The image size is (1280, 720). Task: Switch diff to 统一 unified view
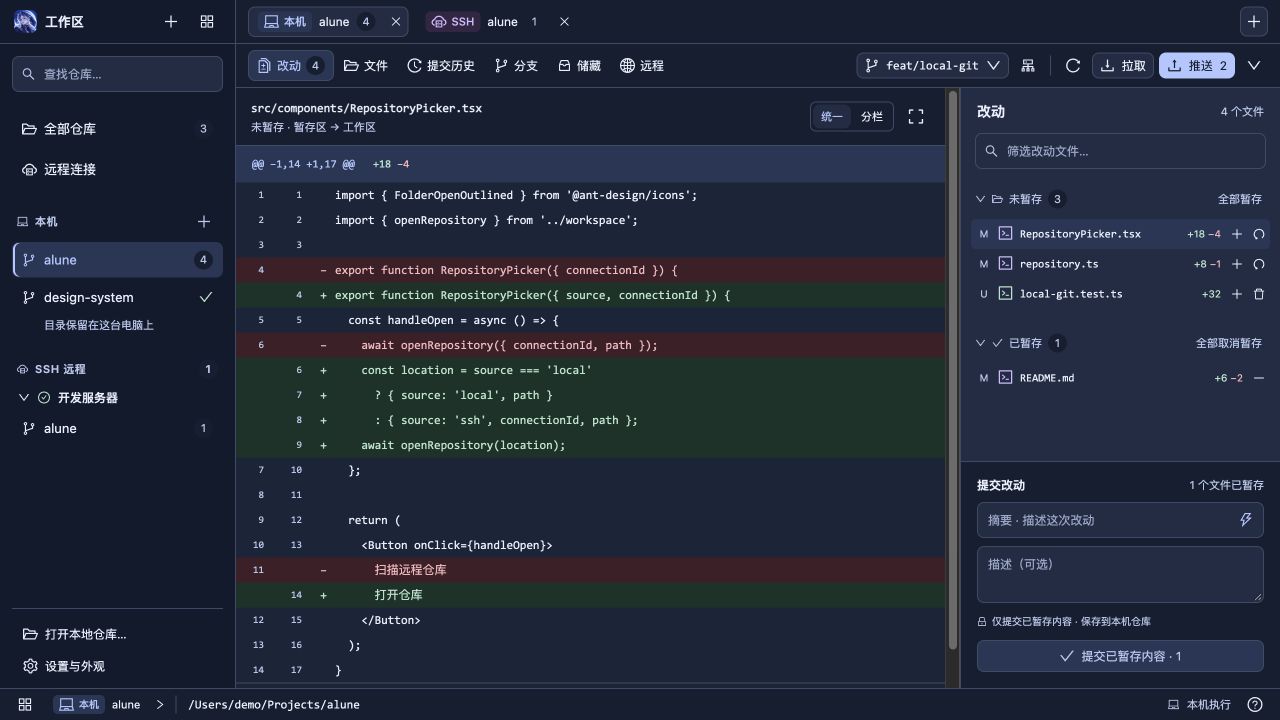pos(832,117)
